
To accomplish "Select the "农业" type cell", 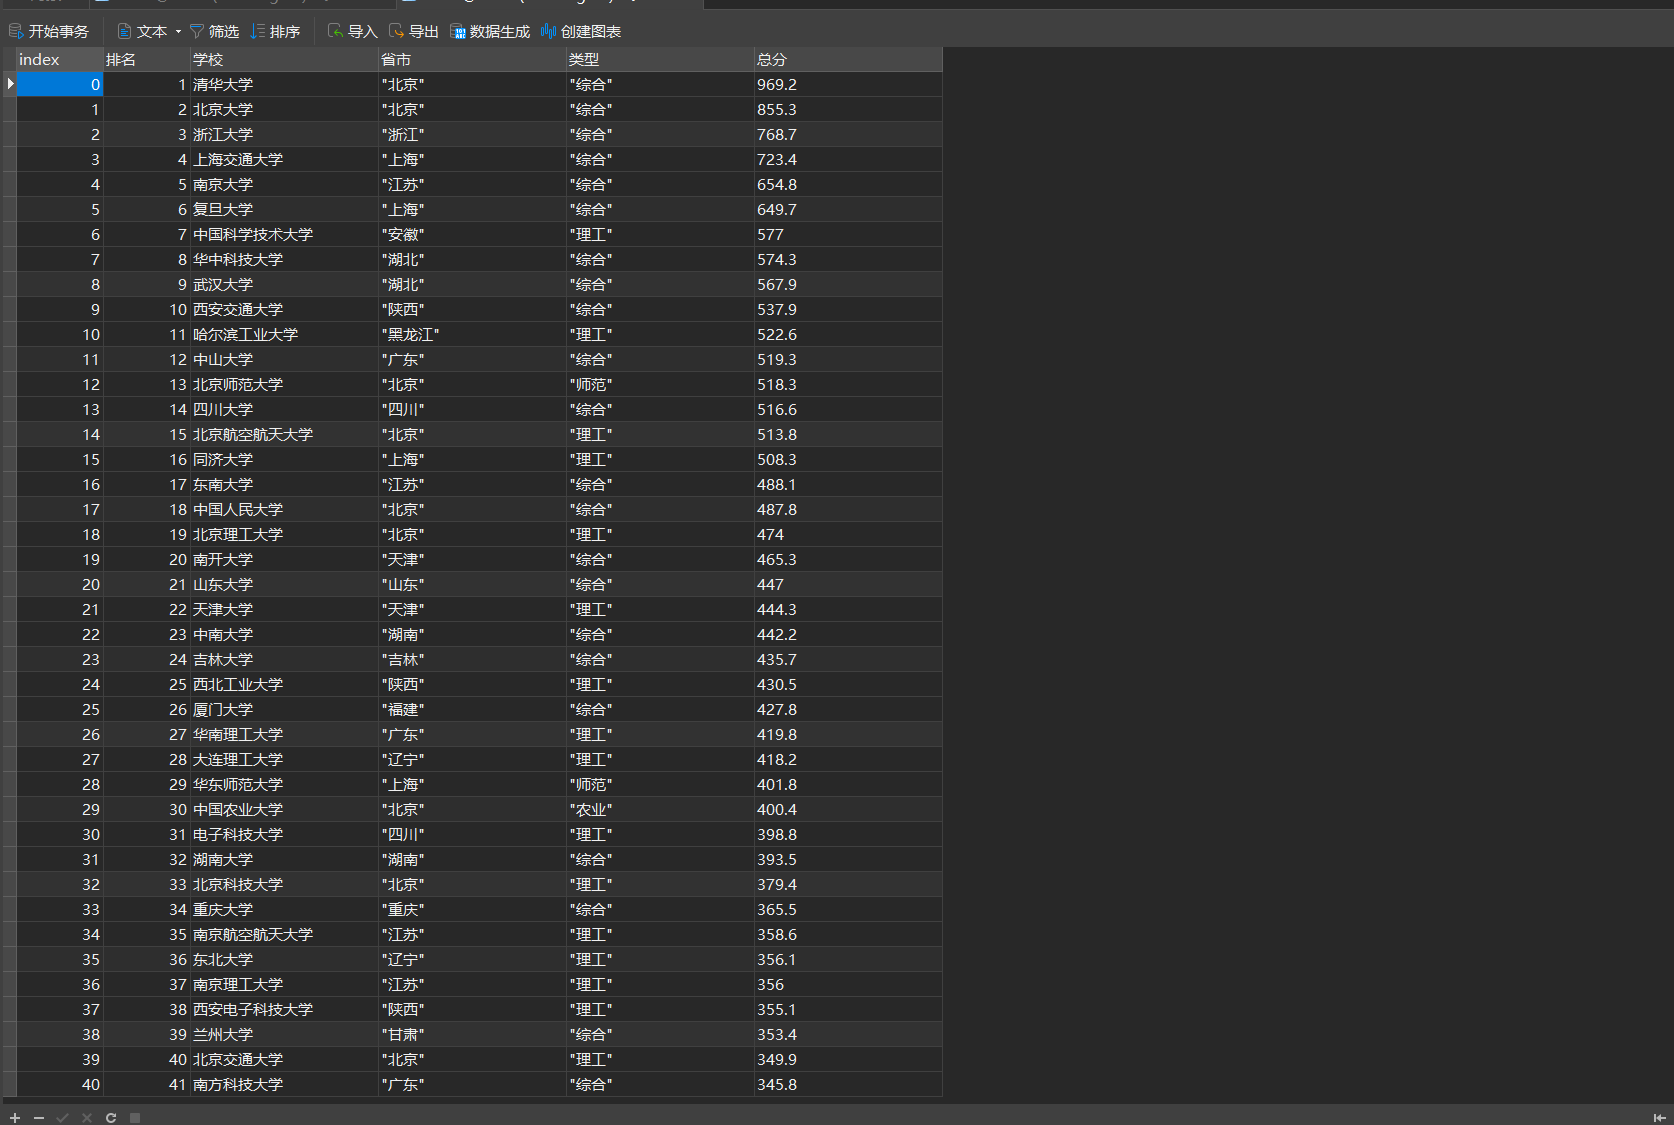I will click(x=660, y=809).
